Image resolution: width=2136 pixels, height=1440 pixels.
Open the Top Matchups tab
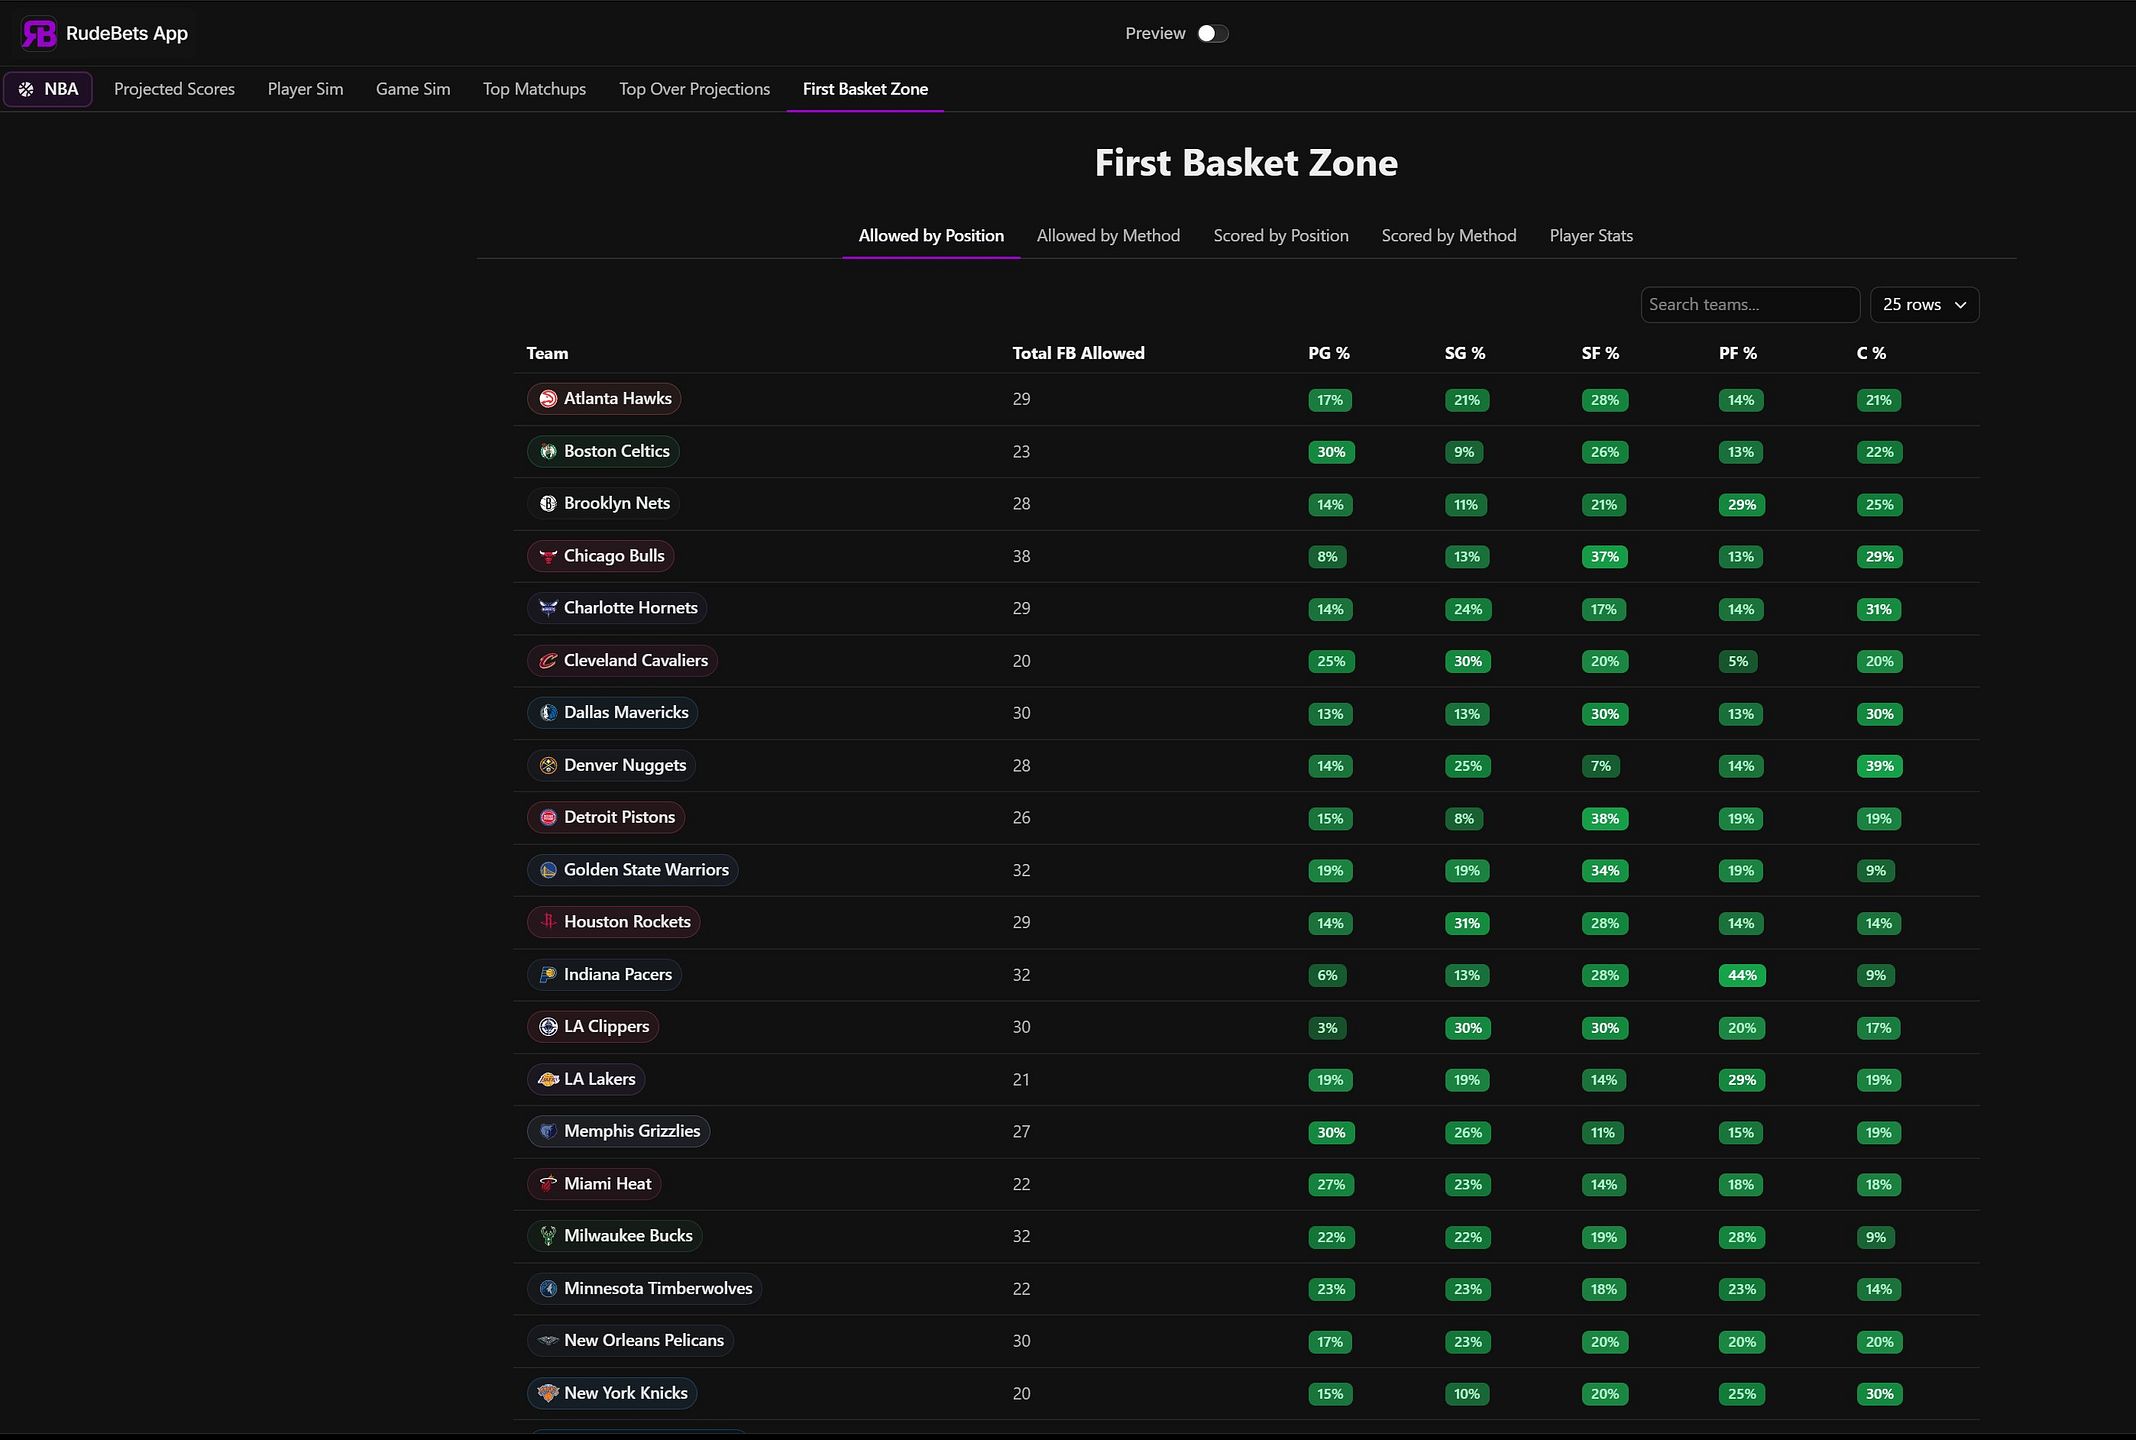(534, 89)
